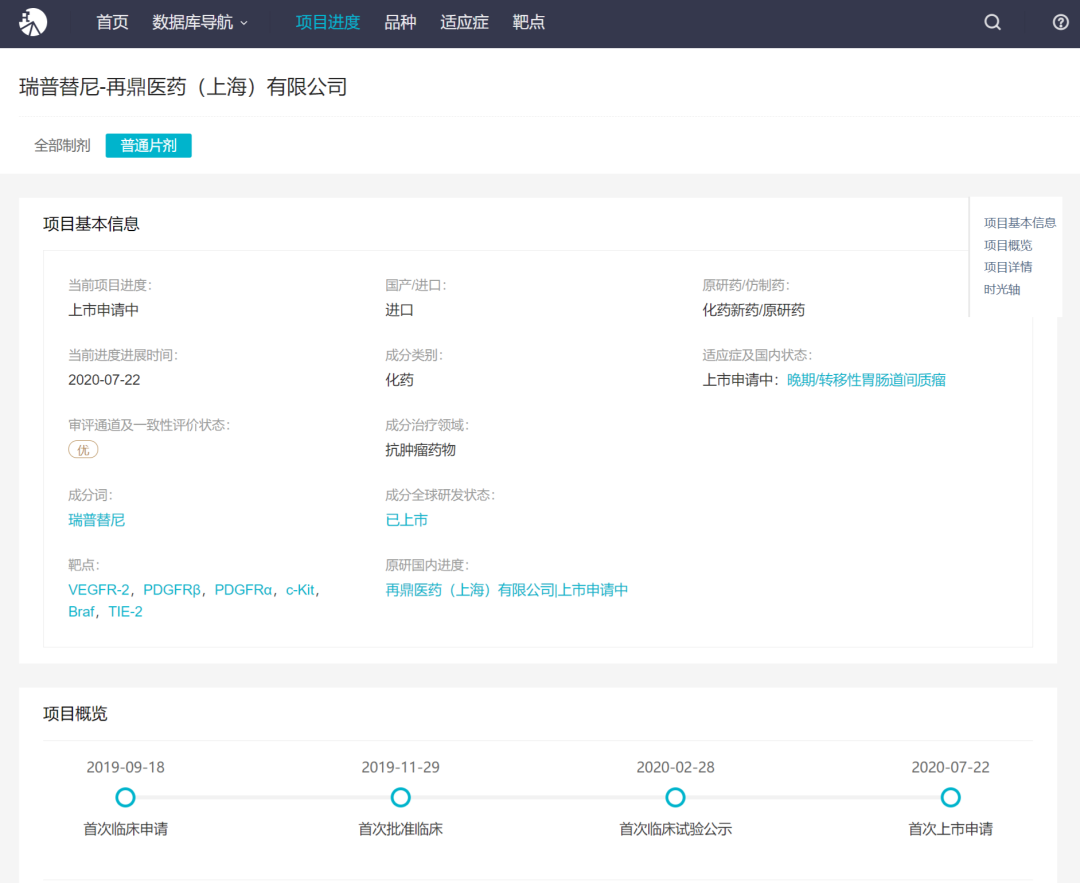Screen dimensions: 1080x883
Task: Click the 已上市 global status link
Action: (x=406, y=520)
